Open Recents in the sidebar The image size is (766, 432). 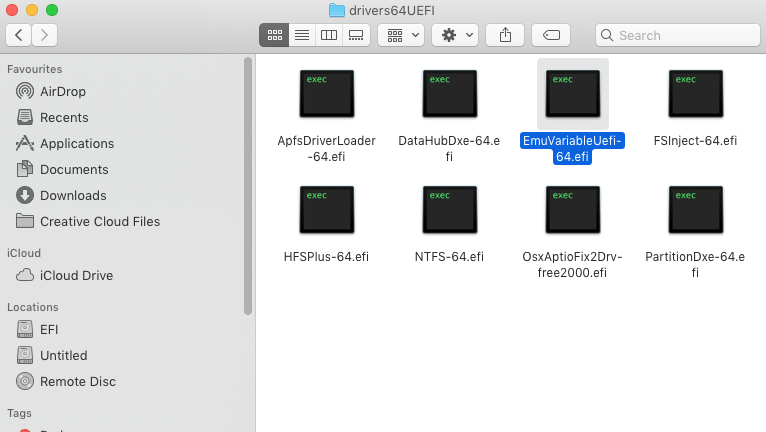pyautogui.click(x=64, y=117)
